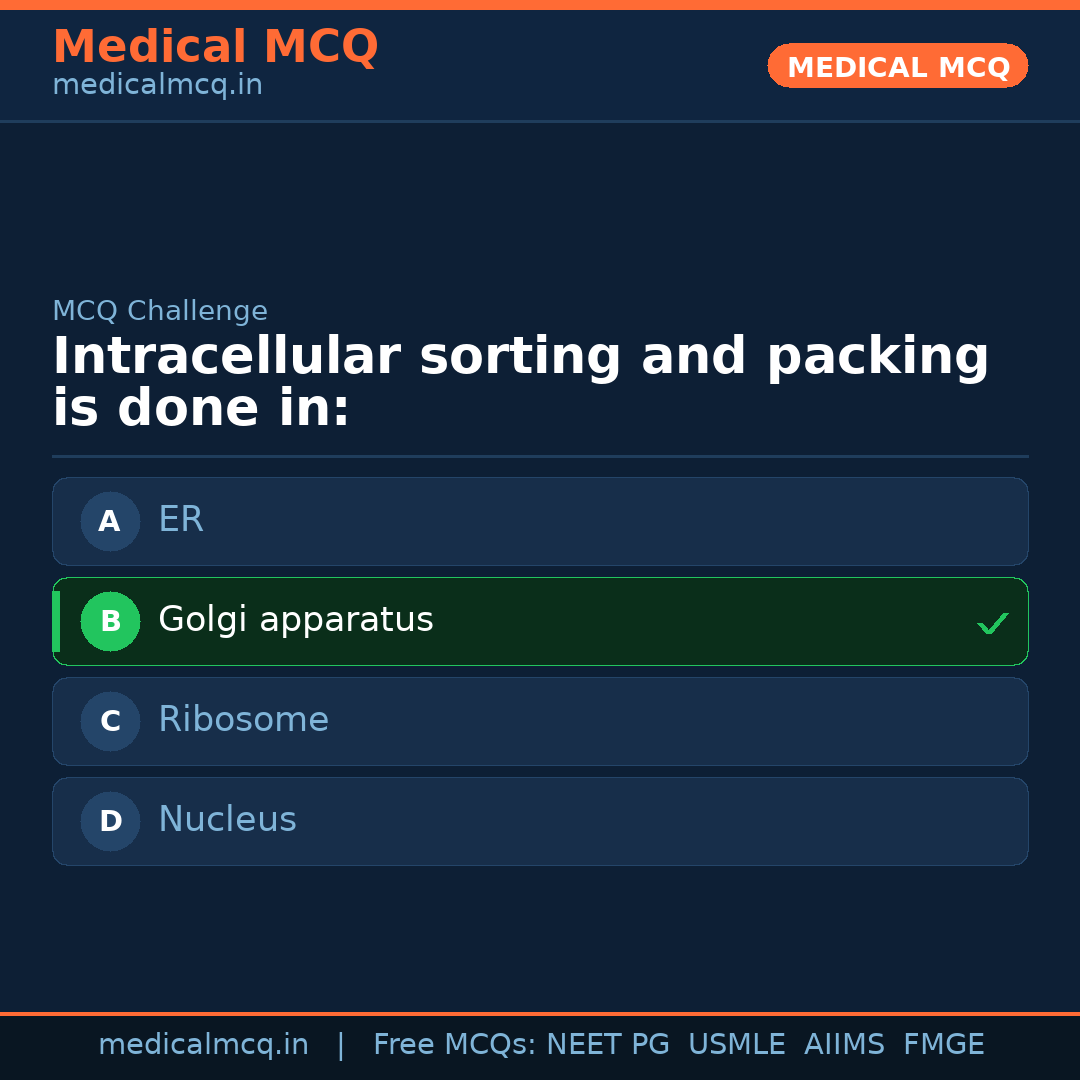Visit medicalmcq.in link under the header title
Screen dimensions: 1080x1080
[x=157, y=86]
